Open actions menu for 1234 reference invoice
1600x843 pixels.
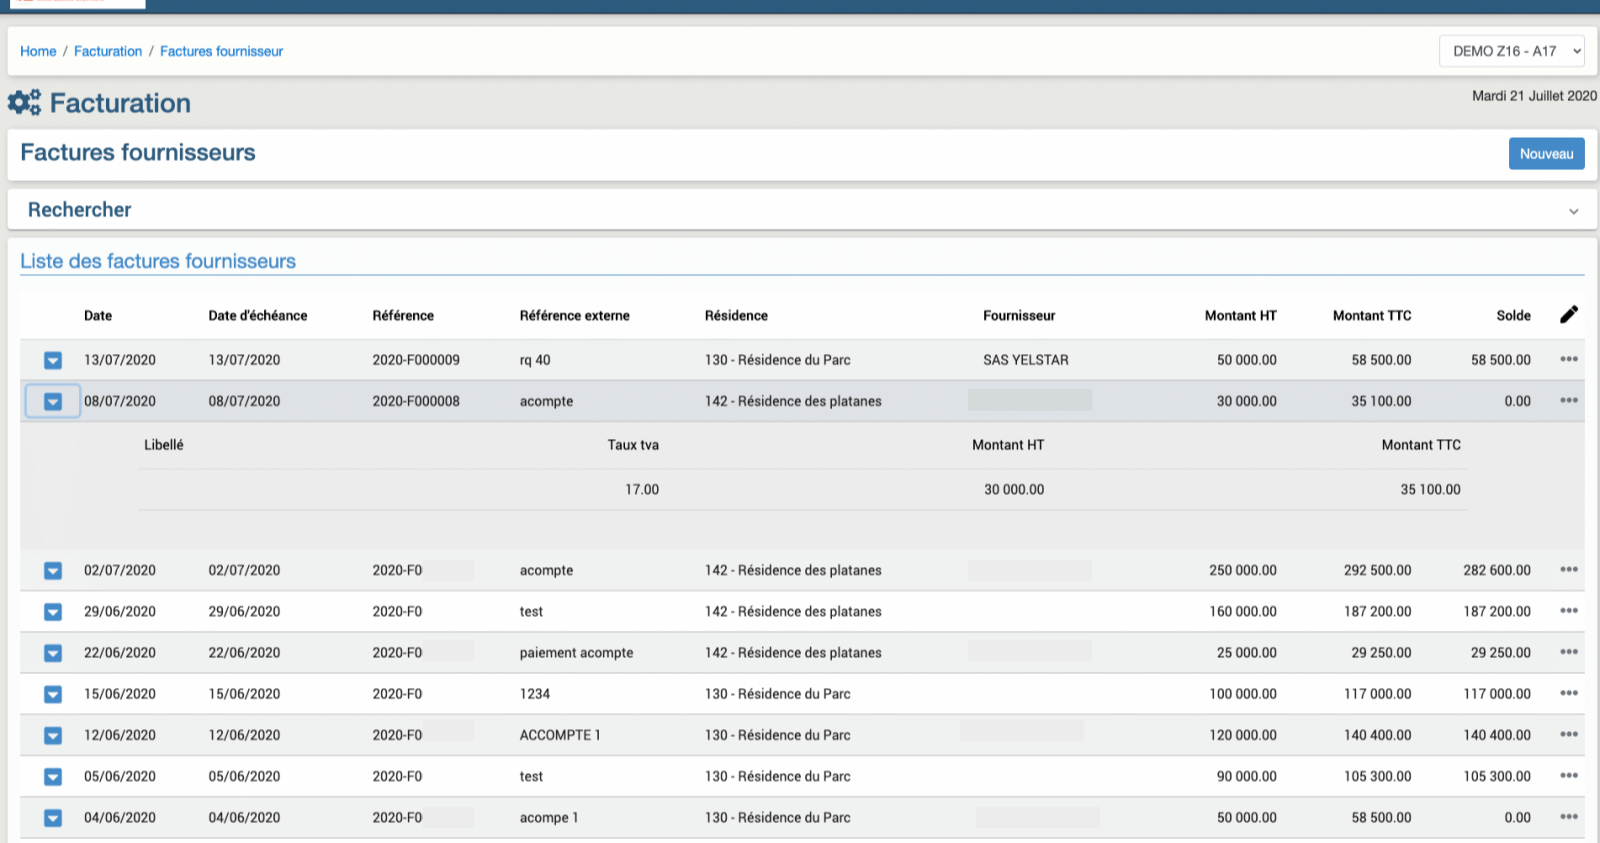[1568, 693]
